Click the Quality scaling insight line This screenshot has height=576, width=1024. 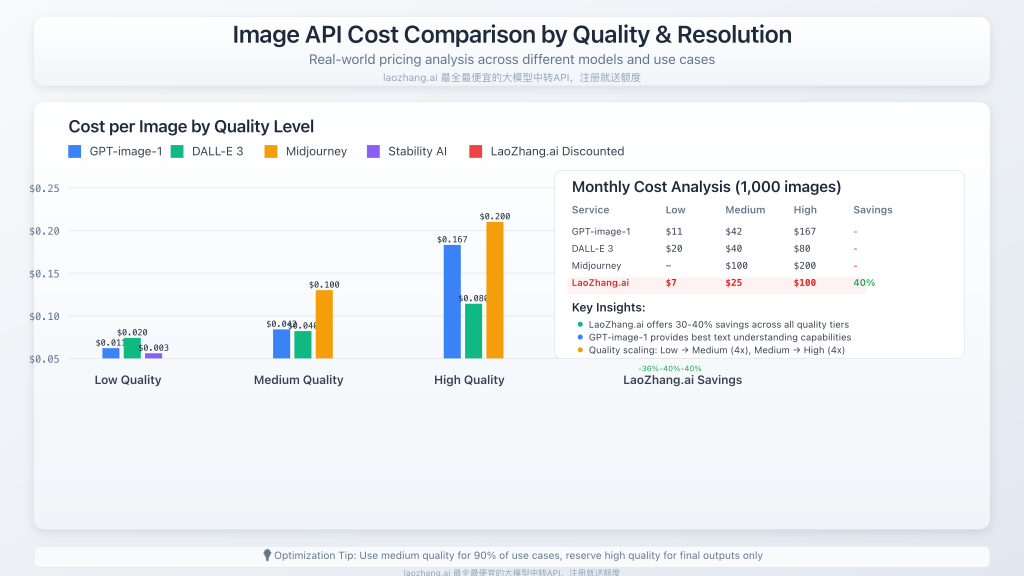click(x=716, y=350)
